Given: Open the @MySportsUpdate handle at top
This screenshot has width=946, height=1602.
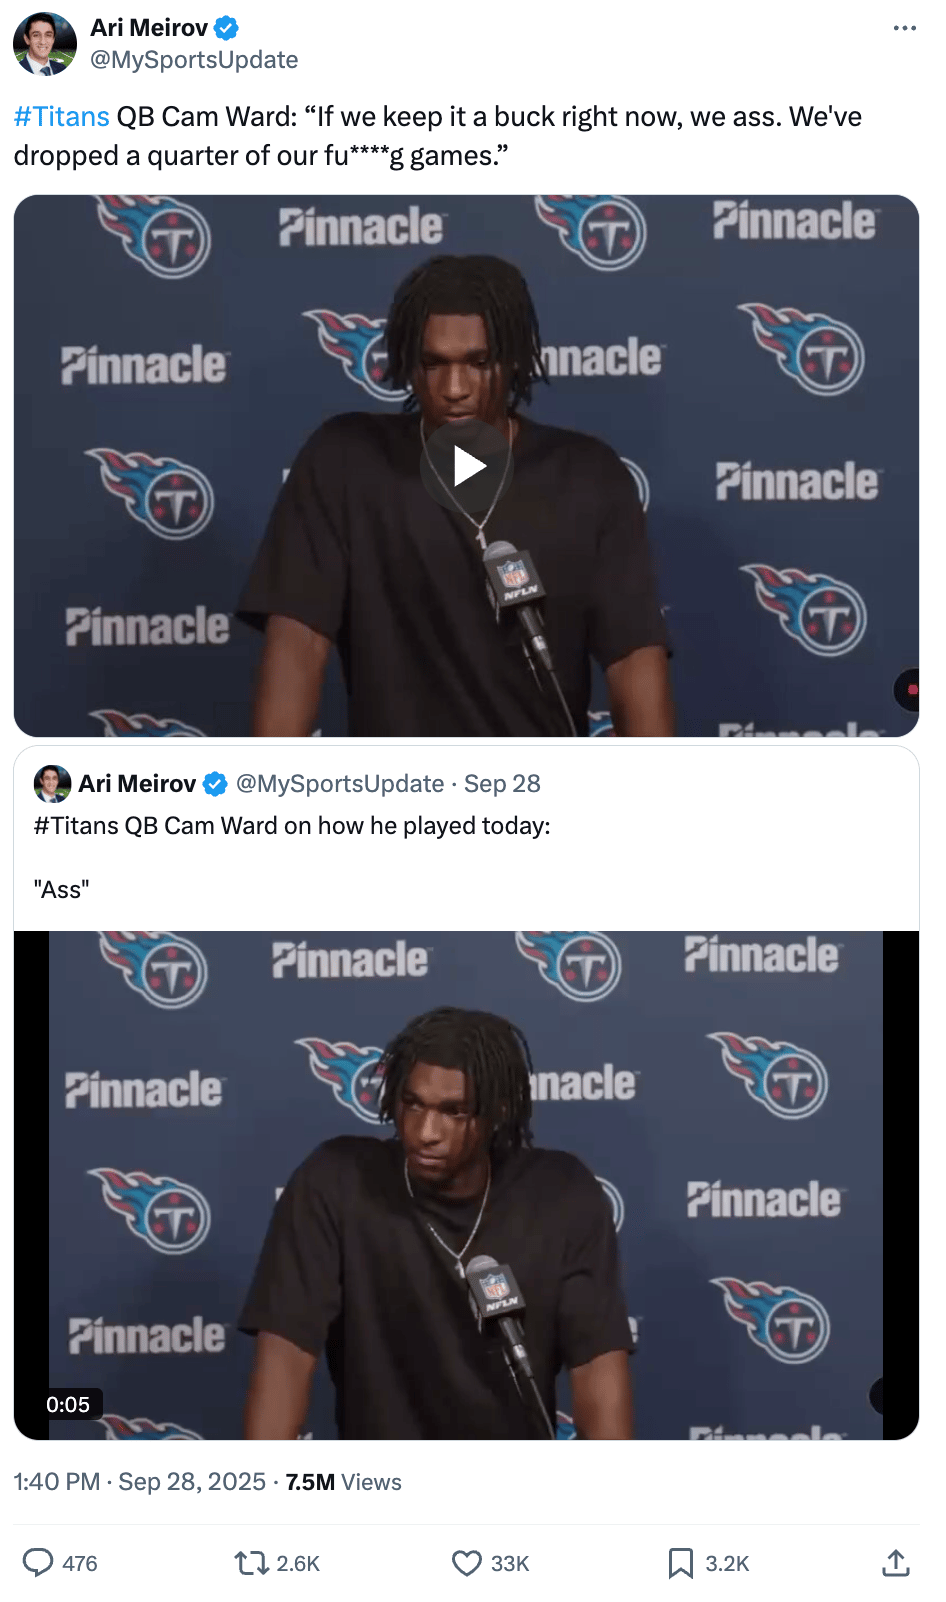Looking at the screenshot, I should point(194,60).
